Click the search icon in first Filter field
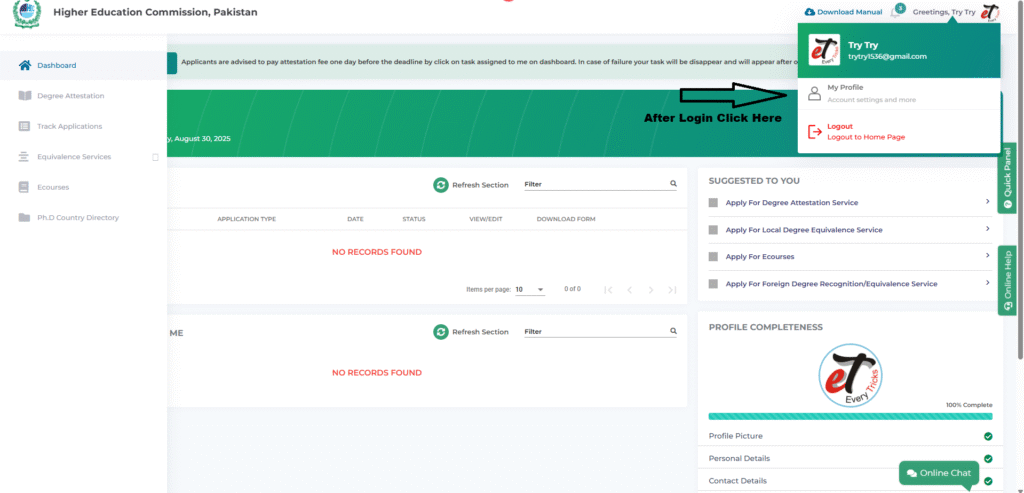Image resolution: width=1024 pixels, height=493 pixels. tap(673, 184)
